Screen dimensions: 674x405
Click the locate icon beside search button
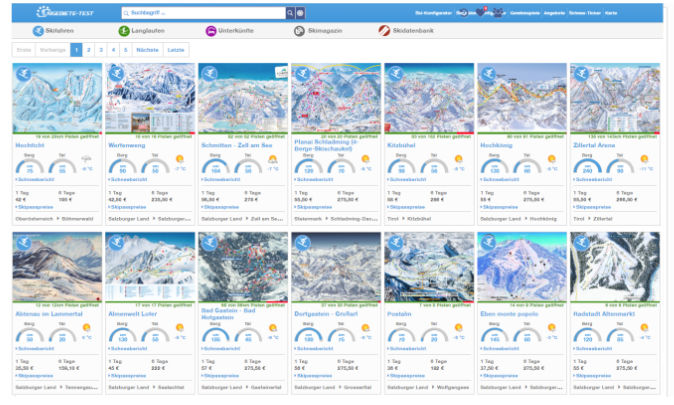click(300, 13)
